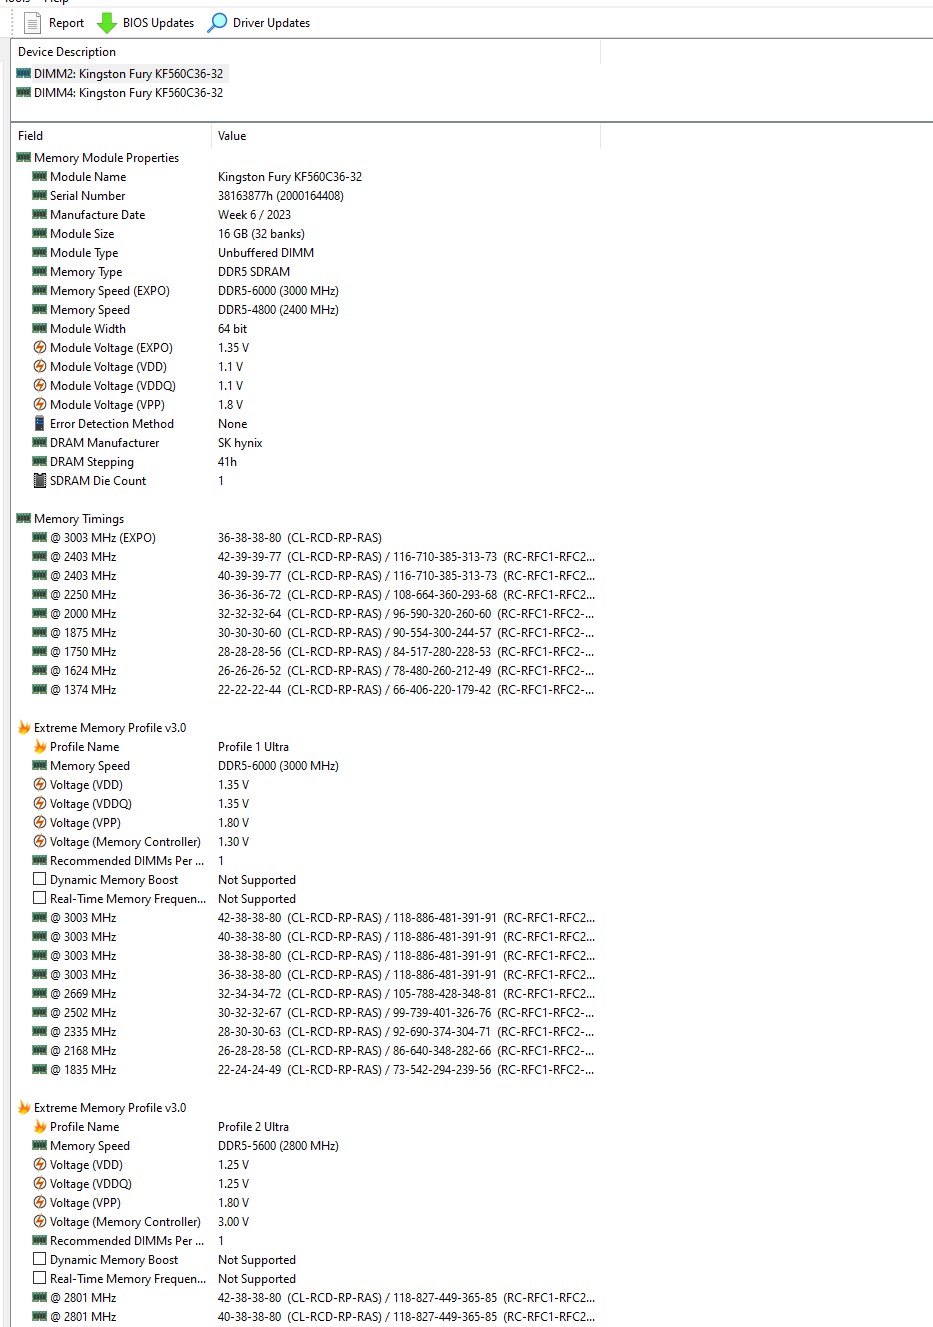Screen dimensions: 933x1327
Task: Click the green BIOS Updates arrow icon
Action: 107,22
